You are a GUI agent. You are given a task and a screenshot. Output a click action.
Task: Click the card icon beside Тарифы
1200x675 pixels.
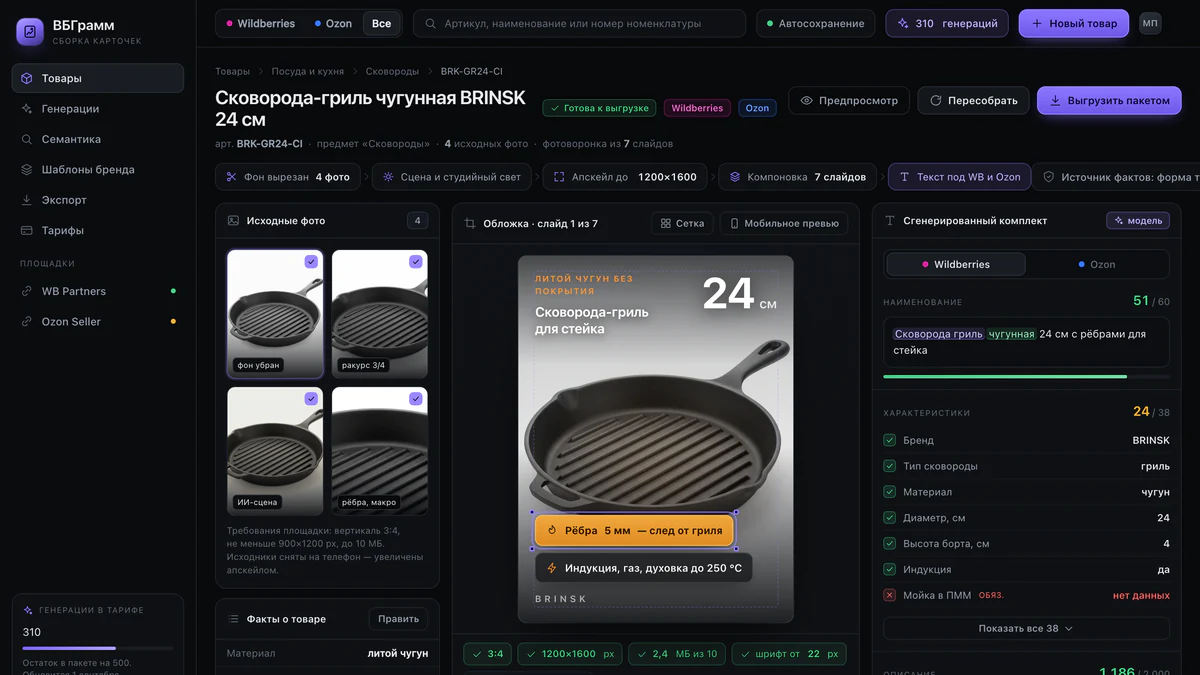27,231
